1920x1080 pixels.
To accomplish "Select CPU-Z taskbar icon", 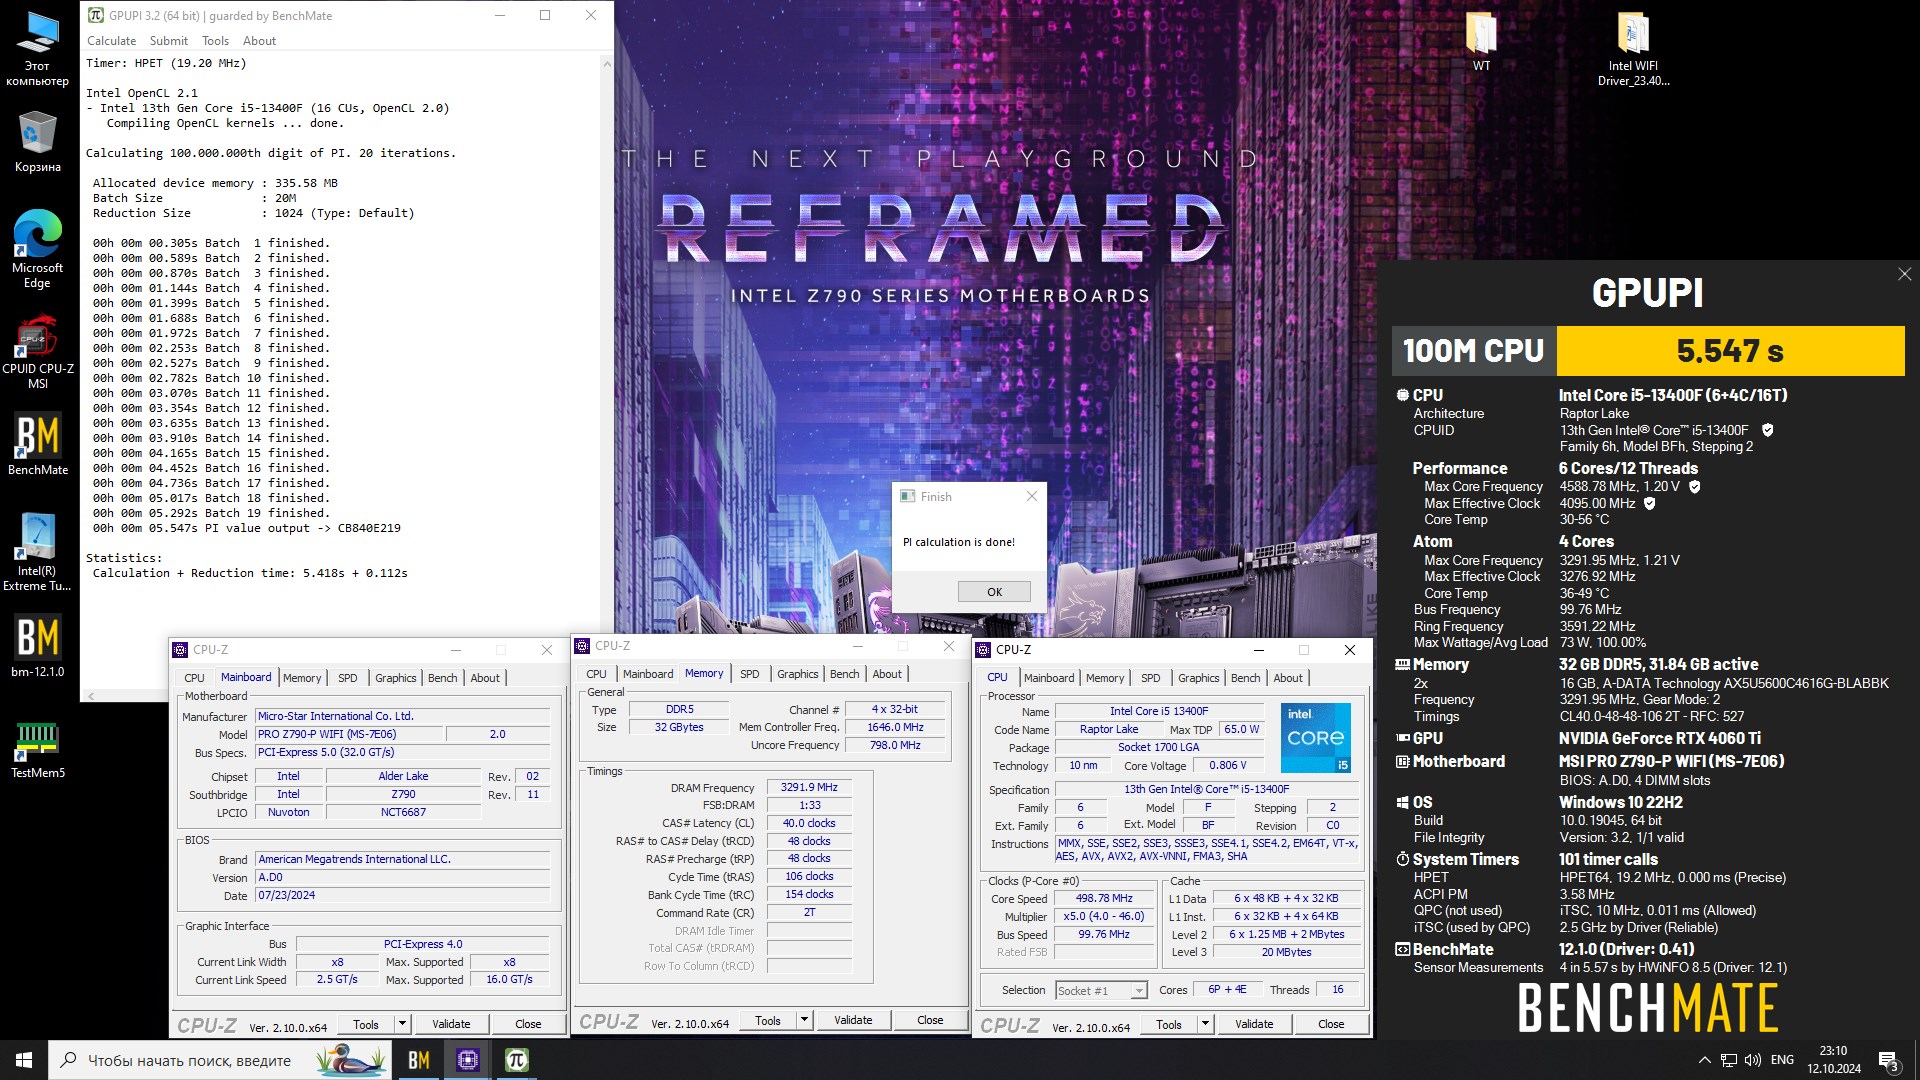I will click(x=467, y=1060).
